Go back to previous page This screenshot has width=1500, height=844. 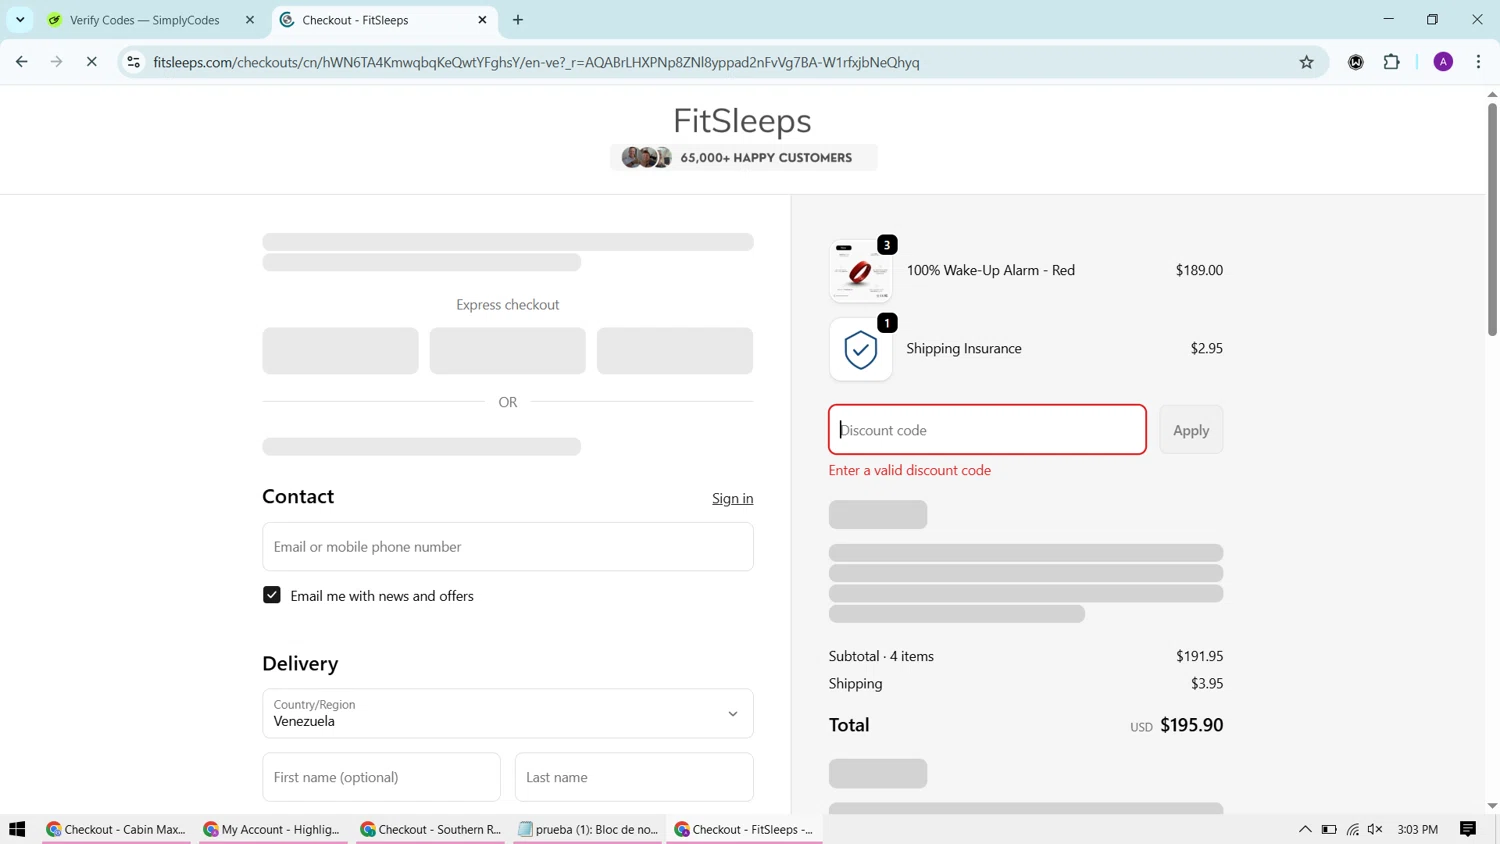pyautogui.click(x=21, y=62)
